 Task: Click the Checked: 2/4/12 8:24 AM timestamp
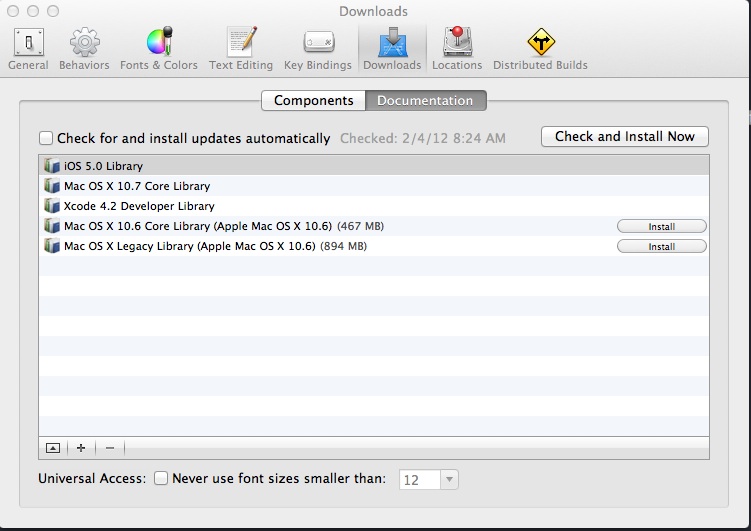pos(422,138)
